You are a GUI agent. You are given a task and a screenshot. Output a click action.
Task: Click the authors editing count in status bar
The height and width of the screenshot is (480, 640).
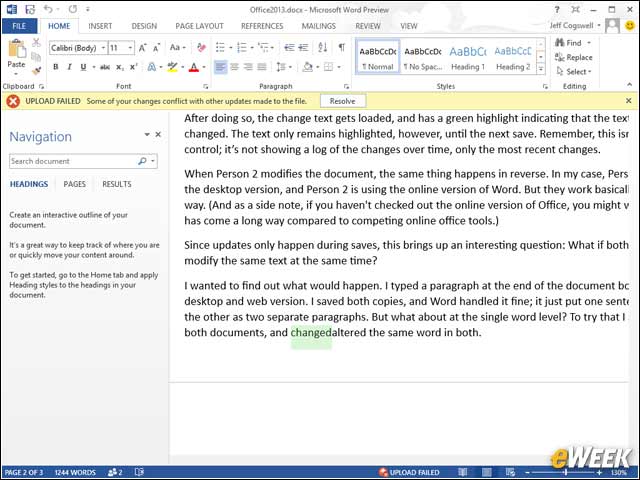115,472
